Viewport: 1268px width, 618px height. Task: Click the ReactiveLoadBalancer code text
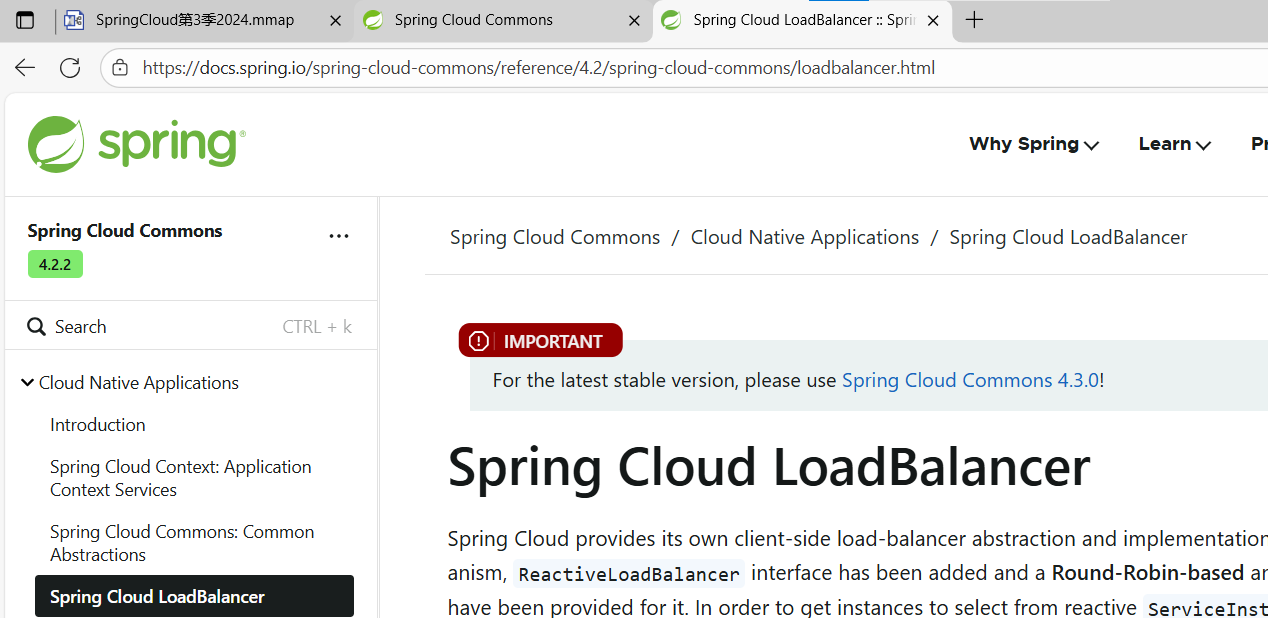[x=629, y=574]
